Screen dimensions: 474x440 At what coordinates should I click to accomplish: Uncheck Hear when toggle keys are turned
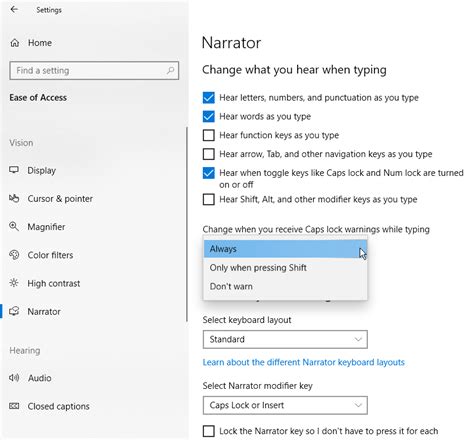[209, 173]
